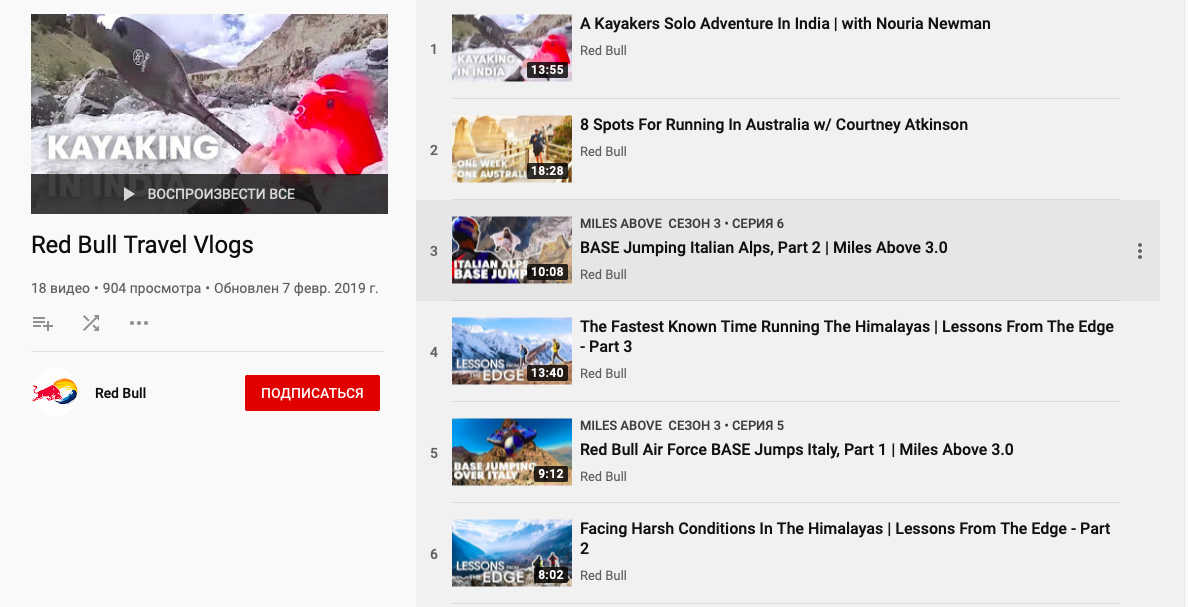Open playlist more options three-dot menu
This screenshot has width=1188, height=607.
click(139, 324)
